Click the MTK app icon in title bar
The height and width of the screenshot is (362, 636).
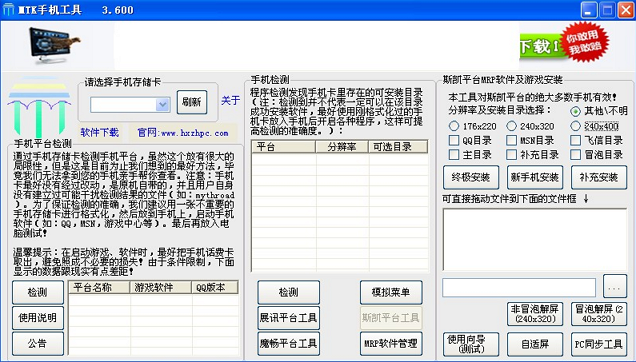click(8, 9)
